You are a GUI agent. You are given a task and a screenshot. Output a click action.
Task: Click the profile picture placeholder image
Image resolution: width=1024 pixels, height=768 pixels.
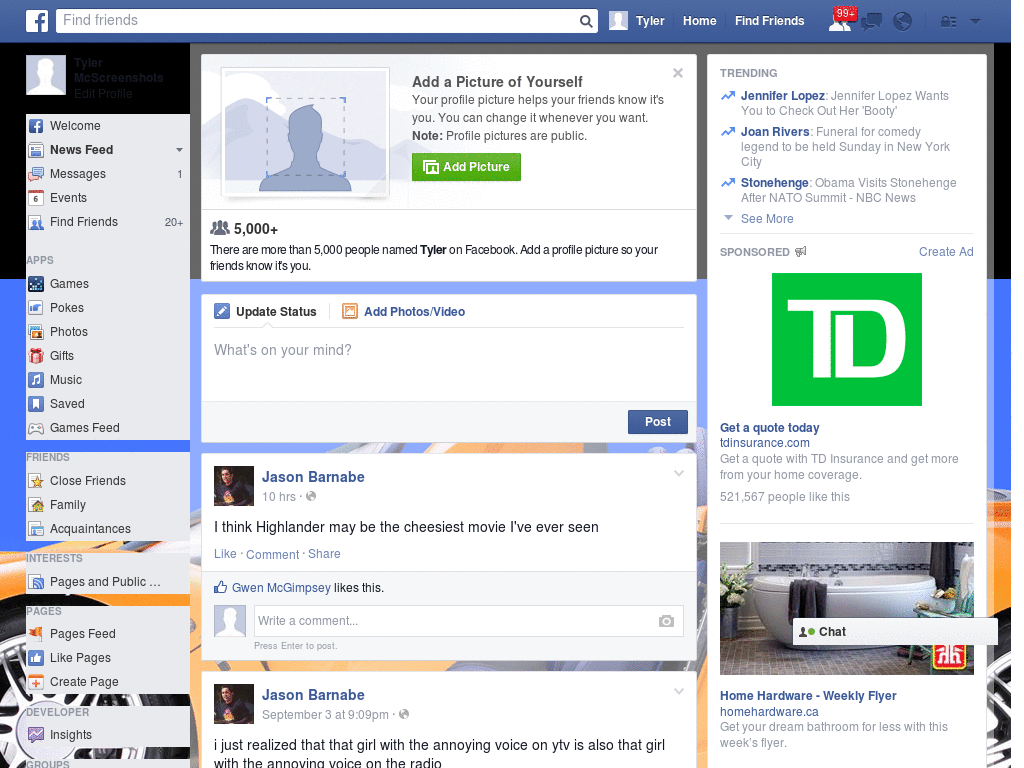[306, 133]
